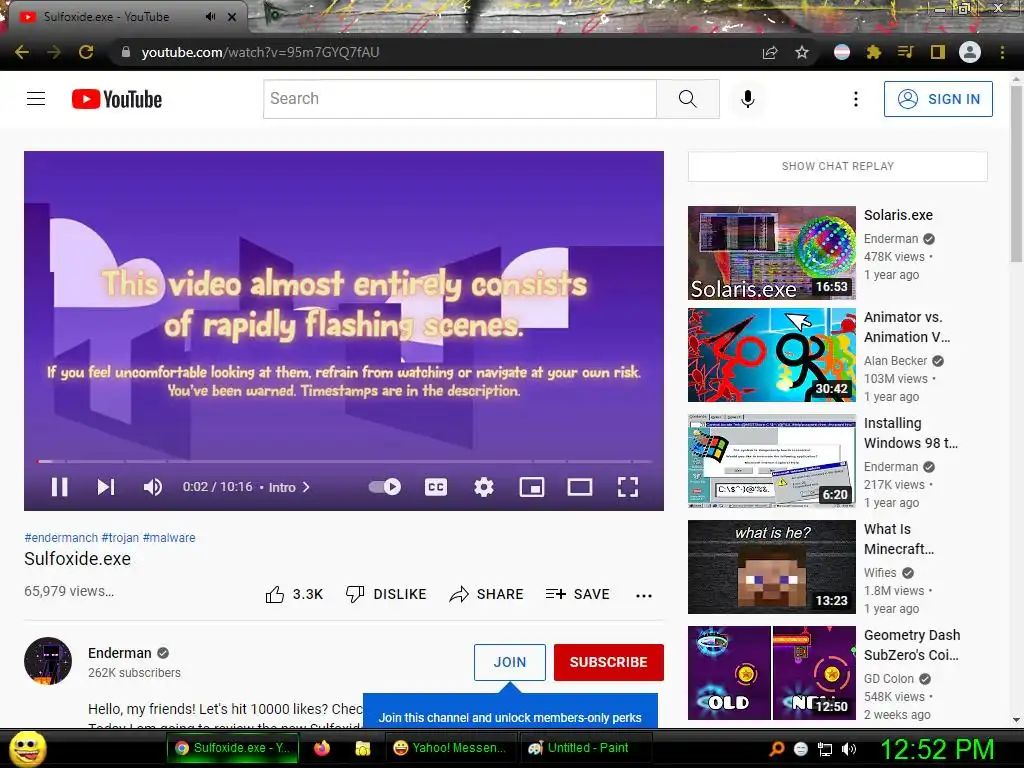1024x768 pixels.
Task: Click Alan Becker channel name
Action: pyautogui.click(x=895, y=360)
